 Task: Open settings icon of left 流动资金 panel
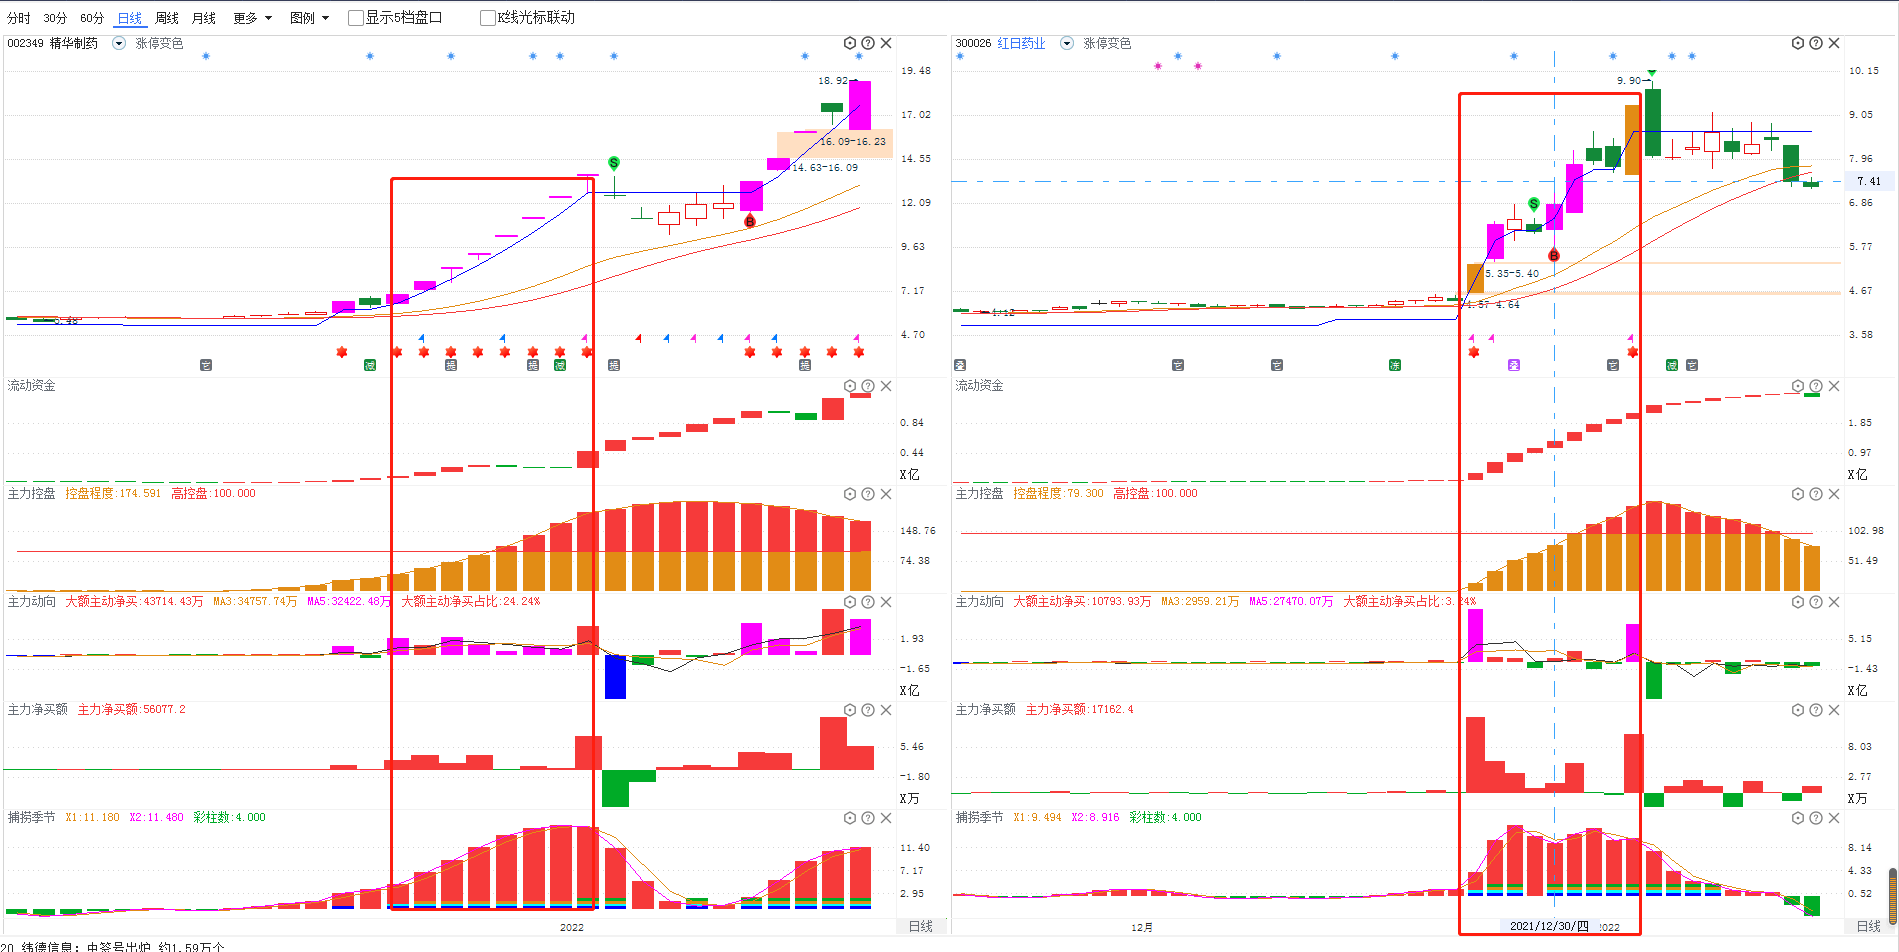[850, 386]
